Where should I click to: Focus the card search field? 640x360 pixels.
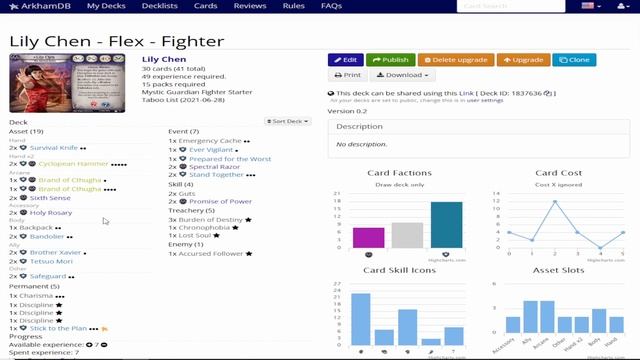[x=511, y=6]
